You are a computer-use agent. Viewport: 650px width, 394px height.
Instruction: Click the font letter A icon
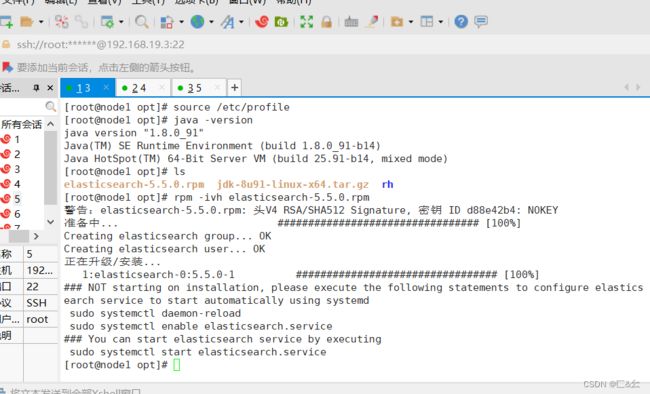click(x=228, y=22)
